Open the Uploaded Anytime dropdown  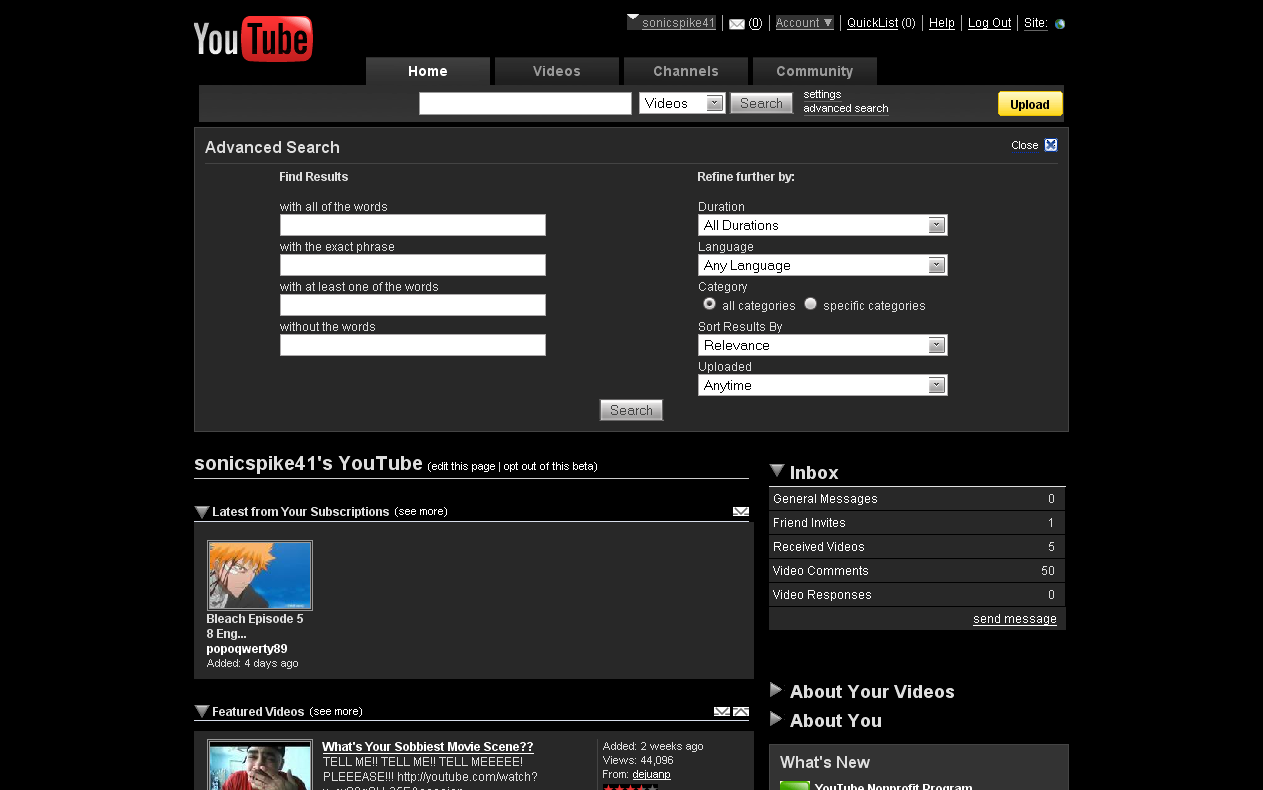[x=822, y=385]
